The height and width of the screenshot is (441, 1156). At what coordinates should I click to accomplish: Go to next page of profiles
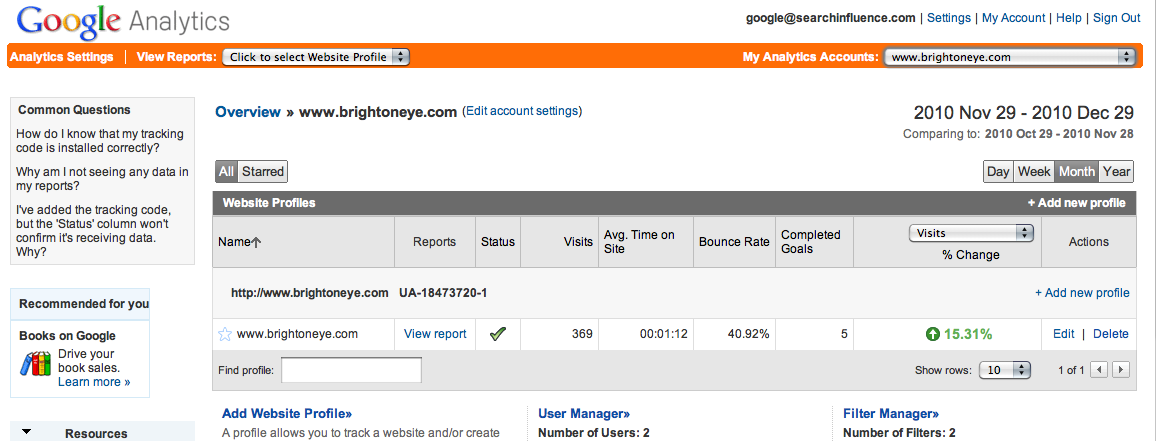[1121, 370]
